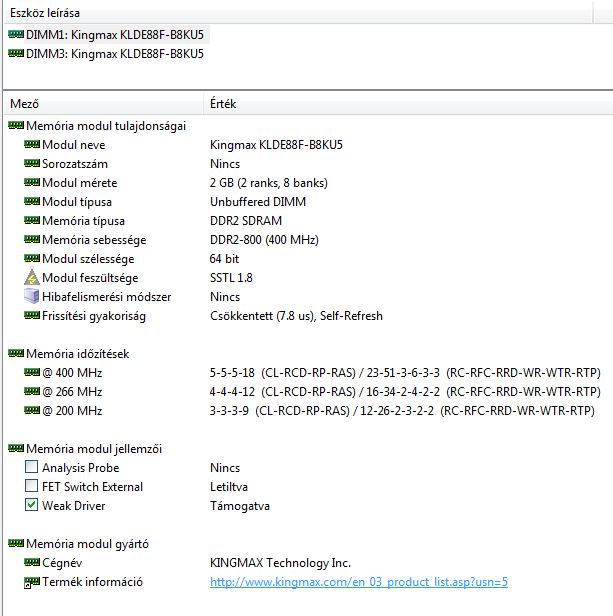613x616 pixels.
Task: Click icon beside Memória modul jellemzői
Action: (x=16, y=448)
